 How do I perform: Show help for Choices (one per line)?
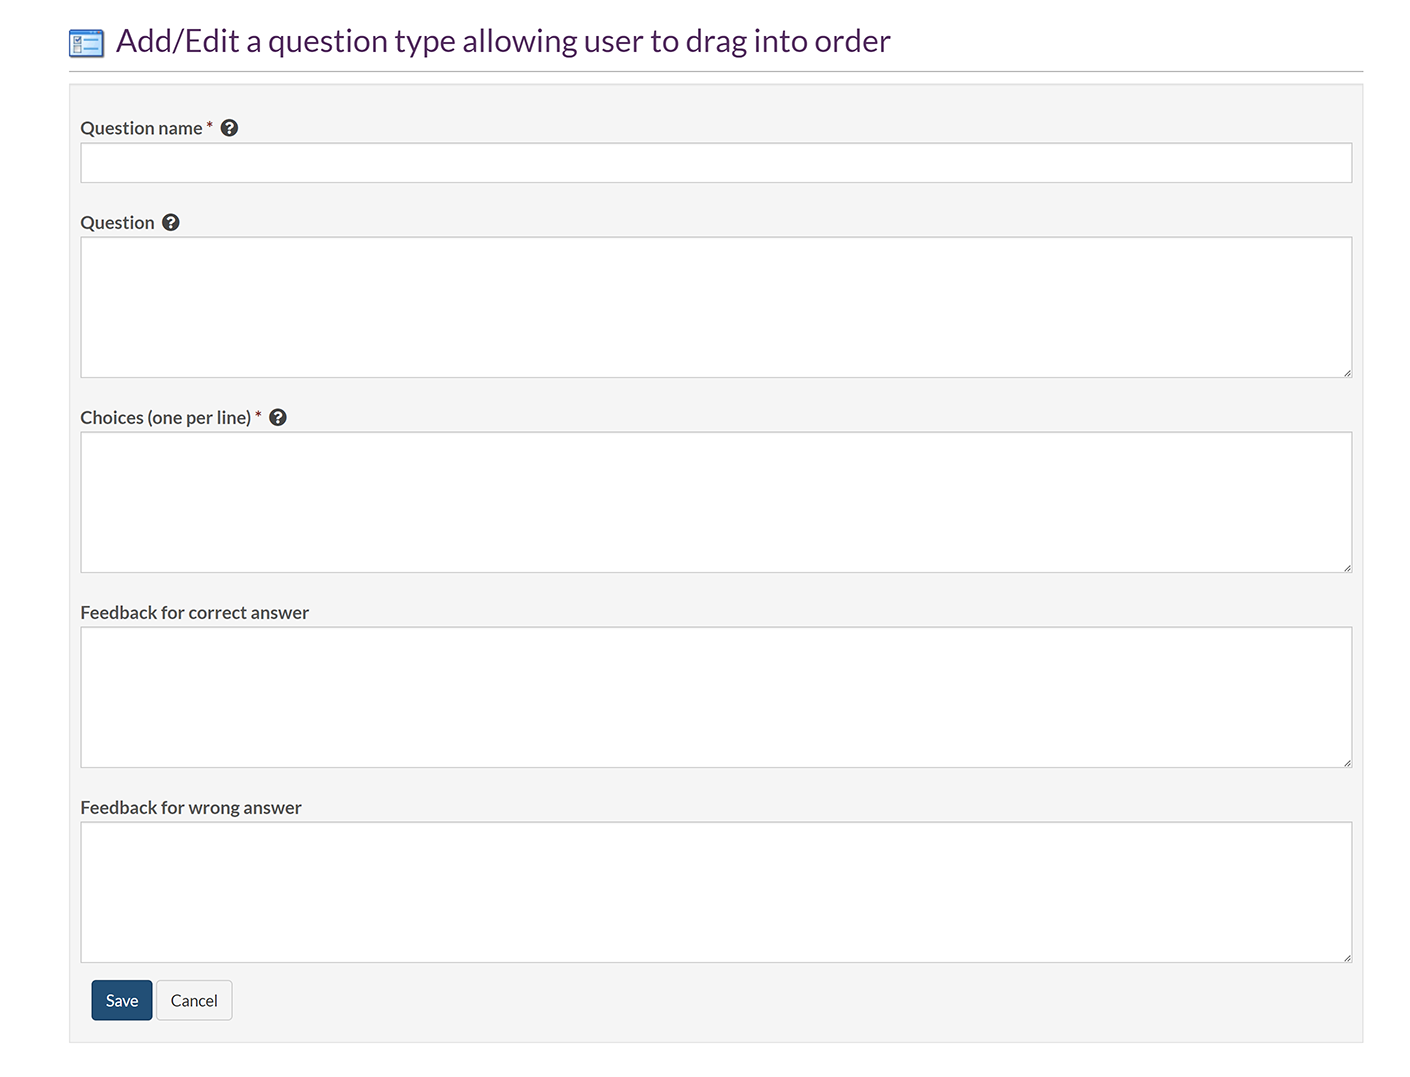coord(278,417)
